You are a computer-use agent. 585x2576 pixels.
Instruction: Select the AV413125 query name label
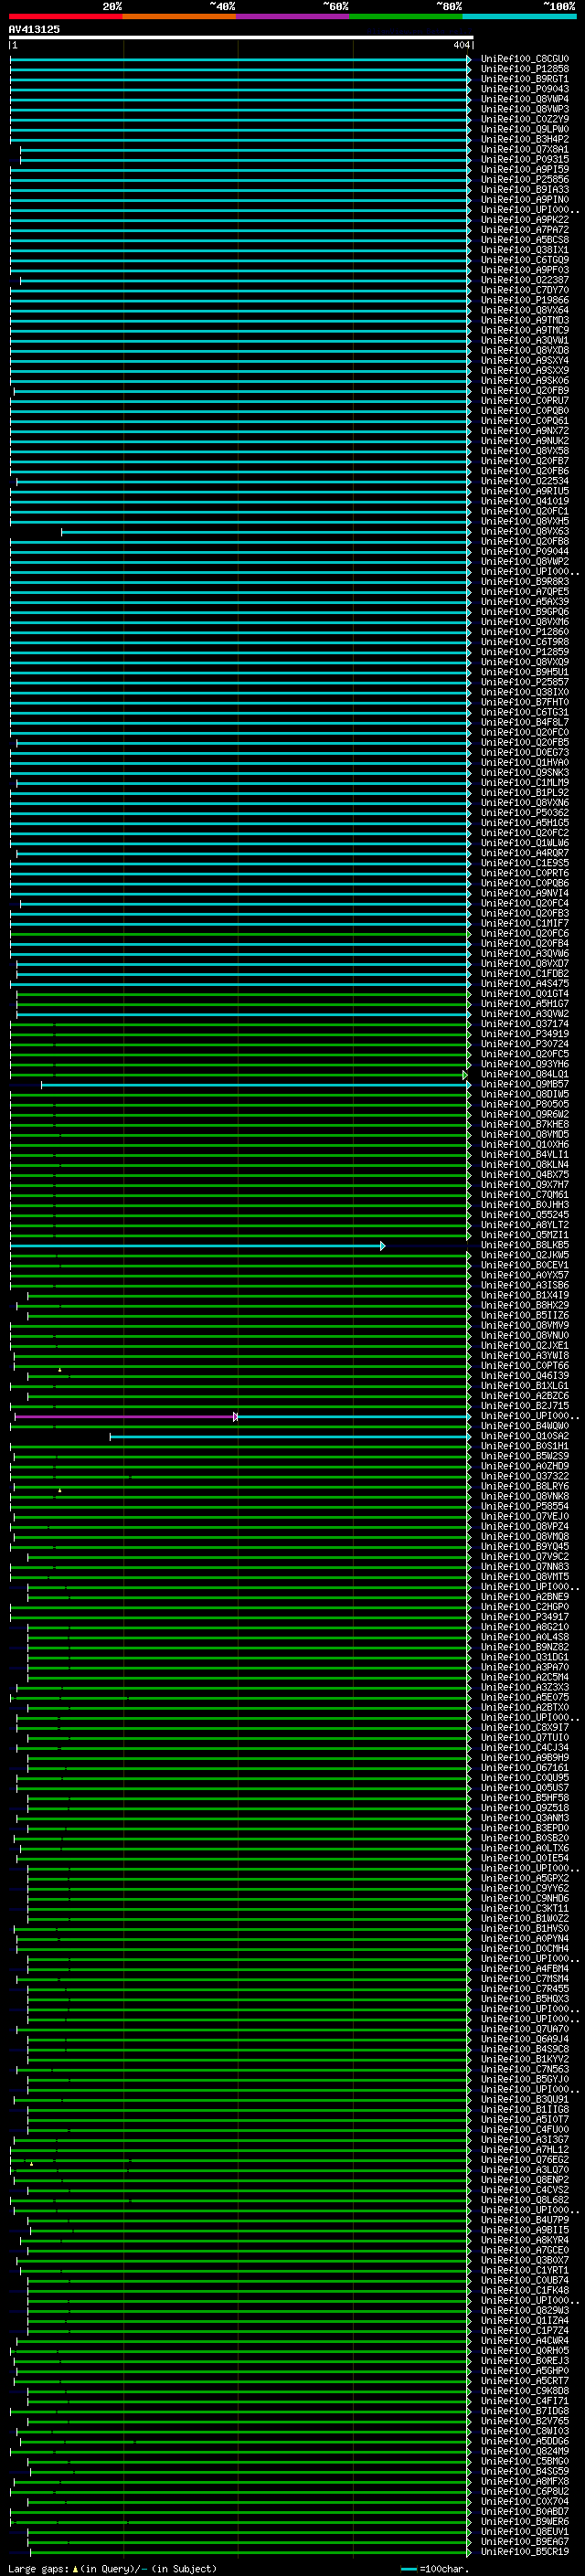[34, 30]
